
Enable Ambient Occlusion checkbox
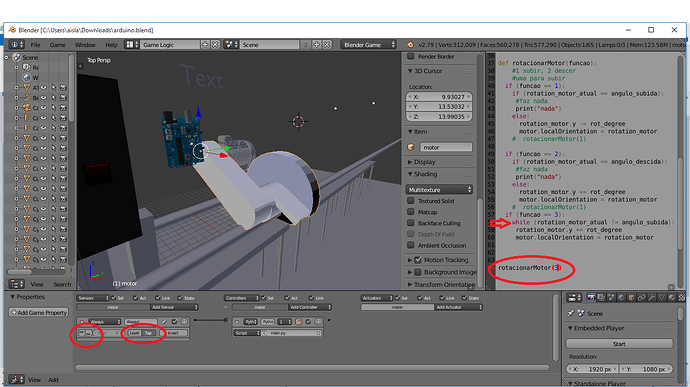[411, 245]
